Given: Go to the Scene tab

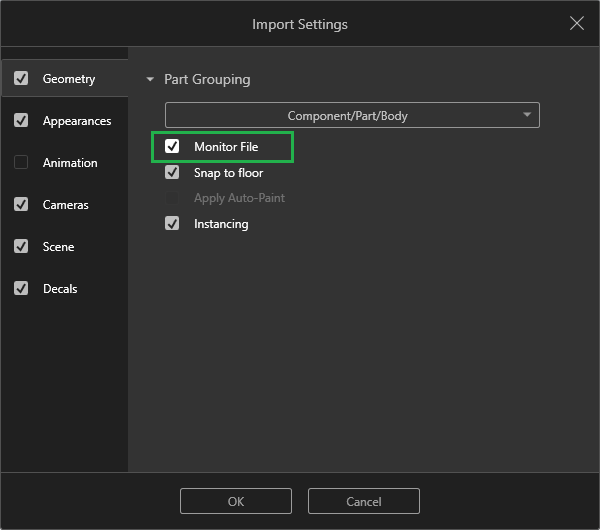Looking at the screenshot, I should click(x=58, y=247).
